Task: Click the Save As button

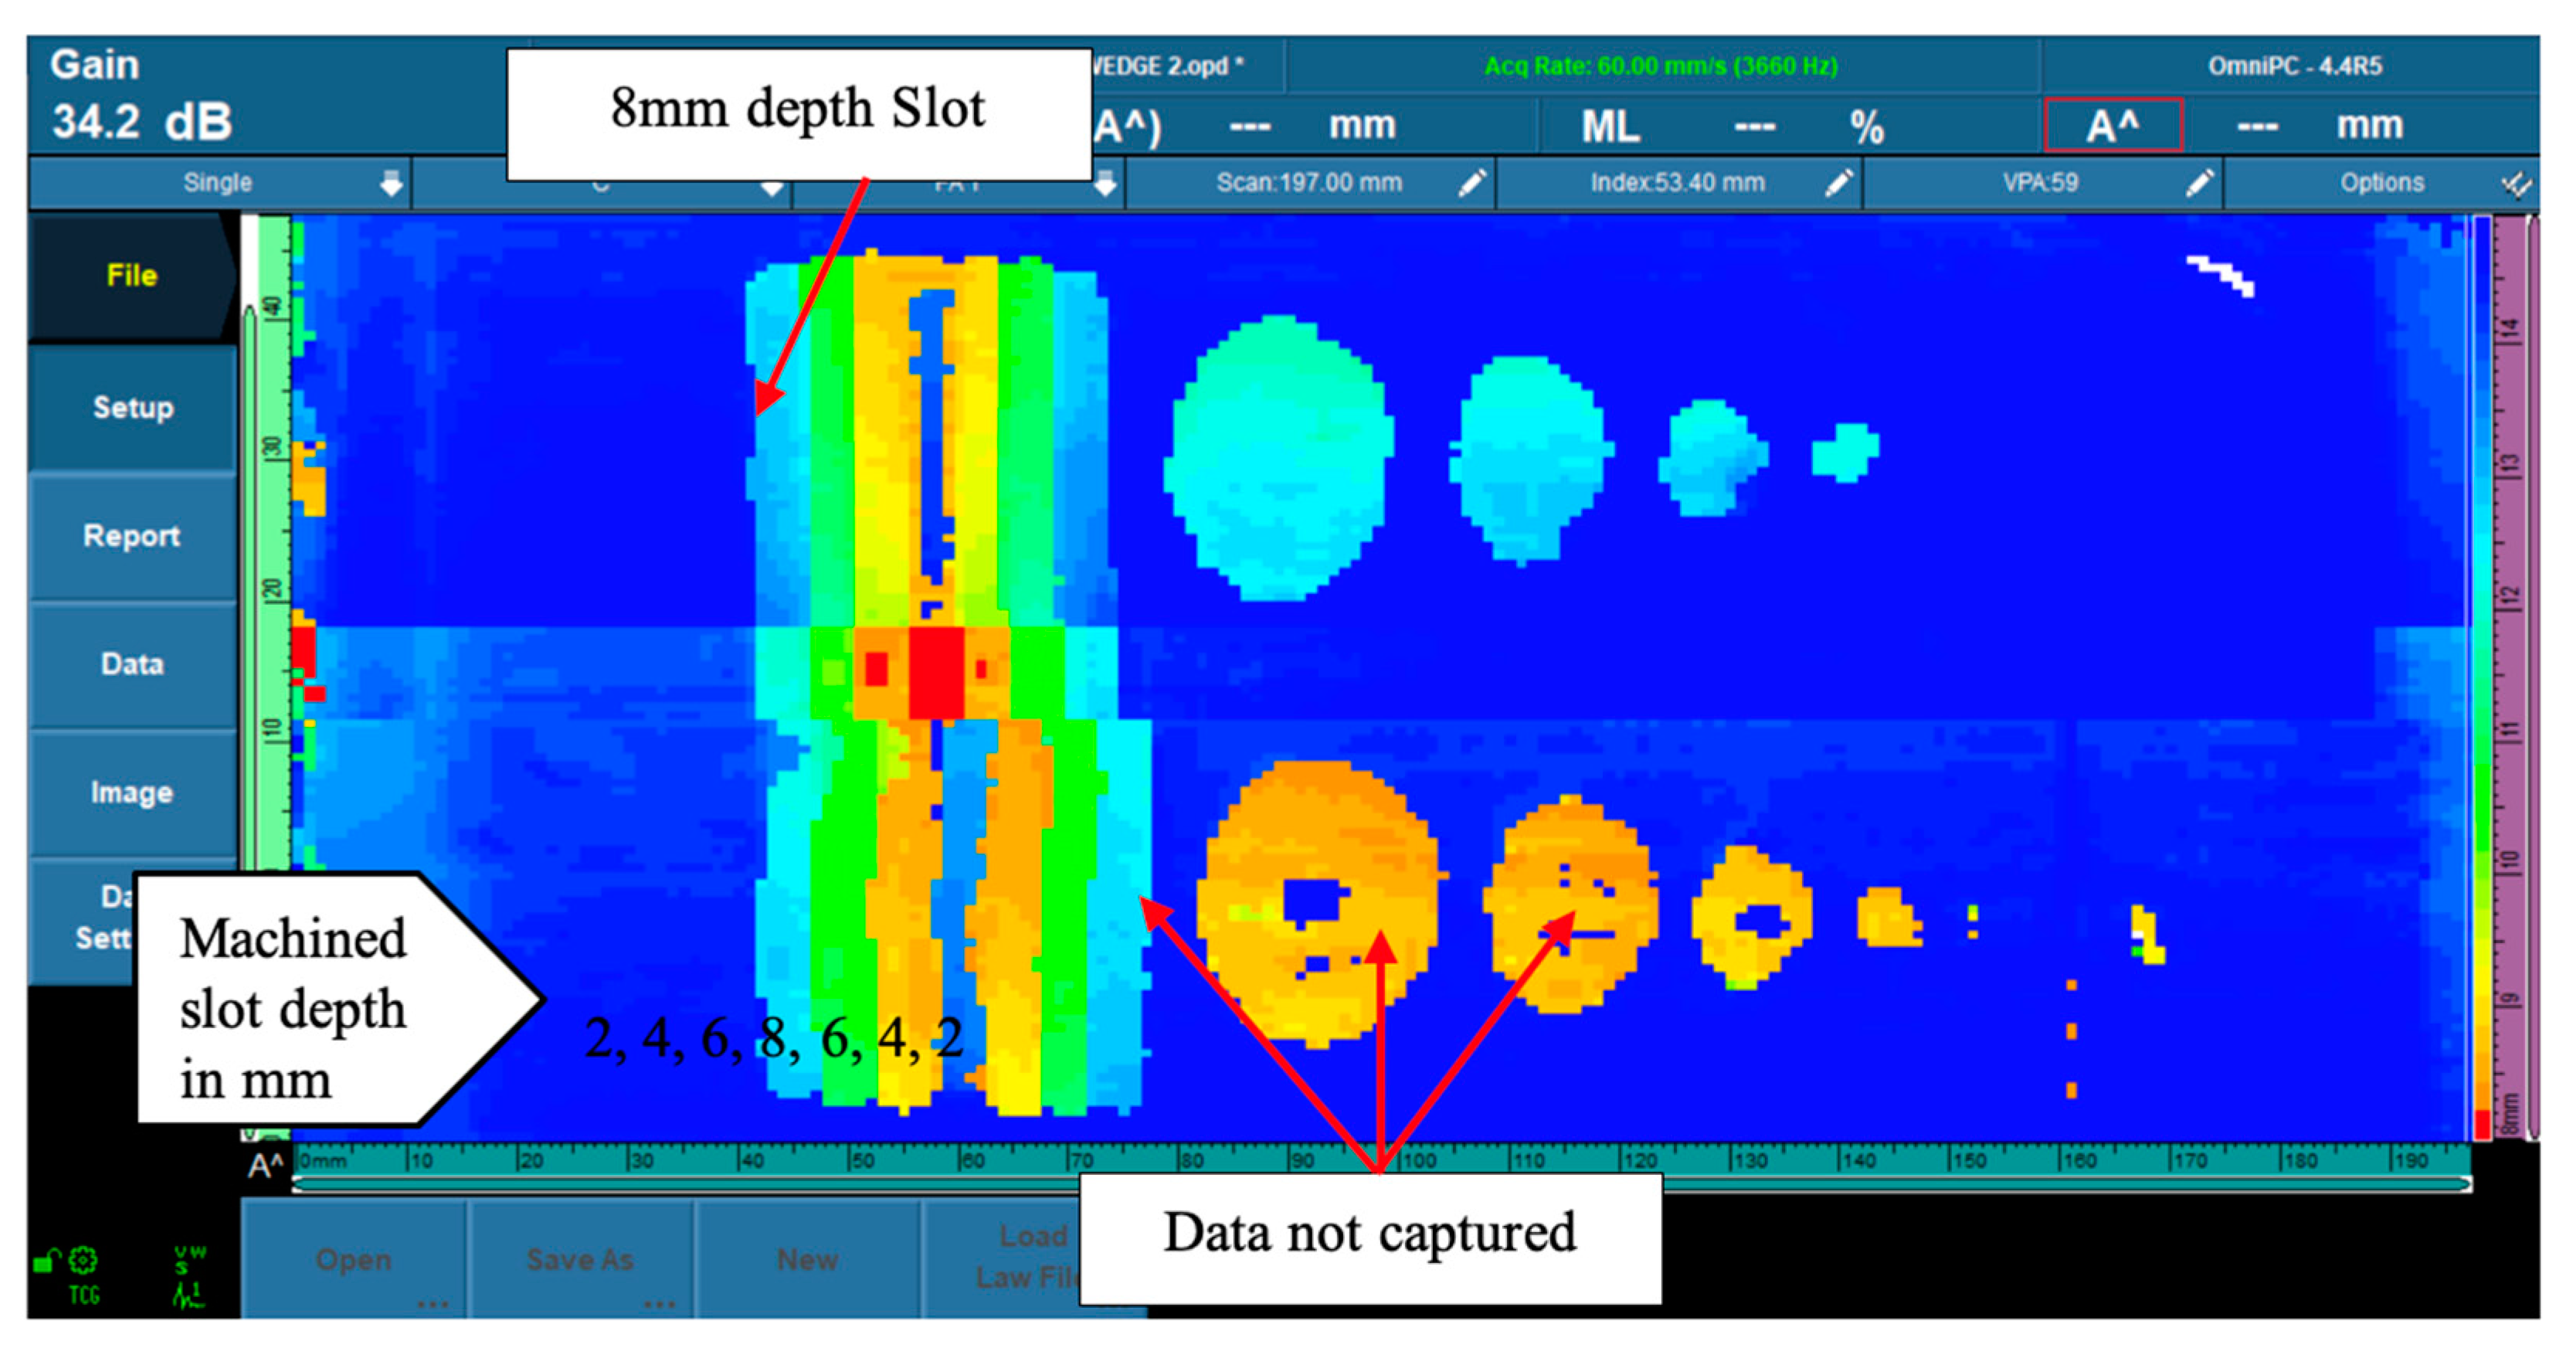Action: tap(580, 1260)
